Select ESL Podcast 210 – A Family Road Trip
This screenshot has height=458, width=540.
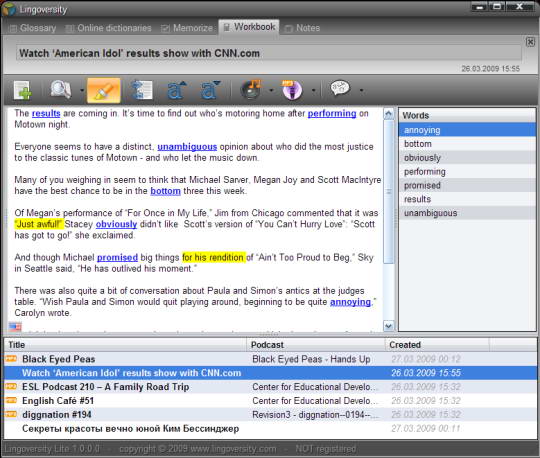tap(270, 387)
